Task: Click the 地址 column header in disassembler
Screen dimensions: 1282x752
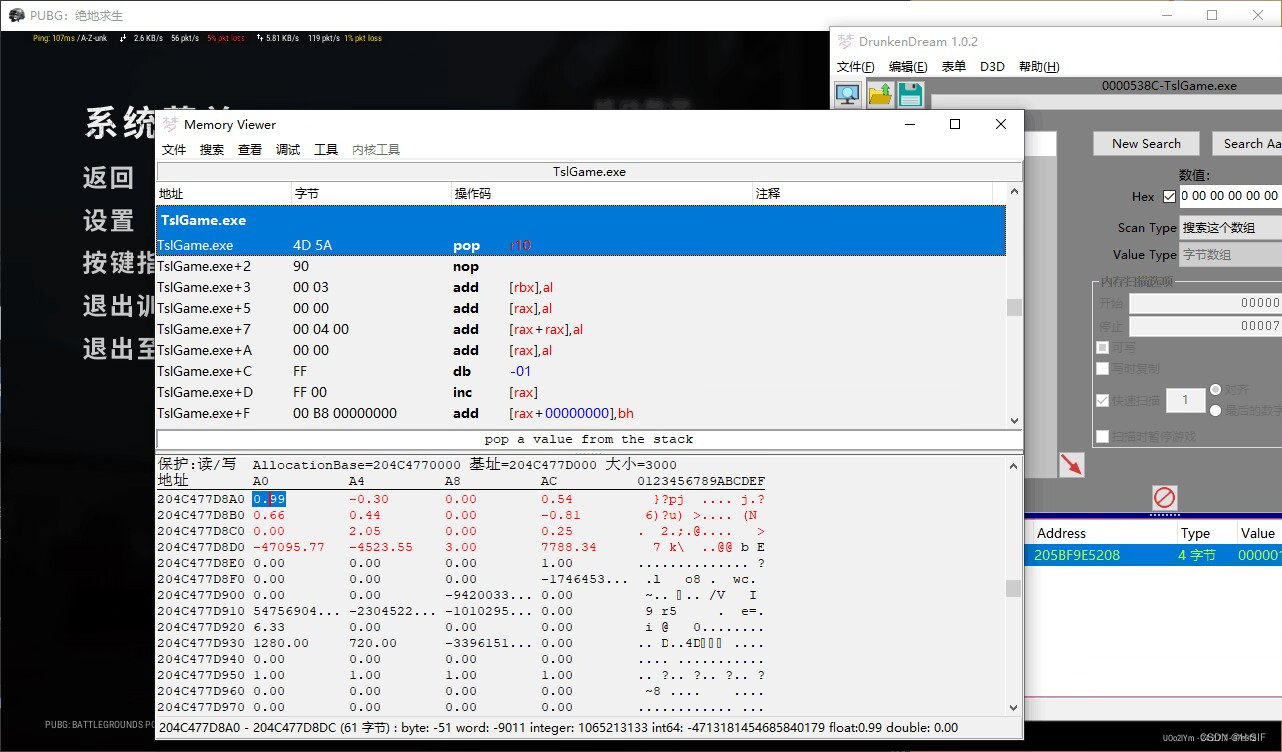Action: [224, 194]
